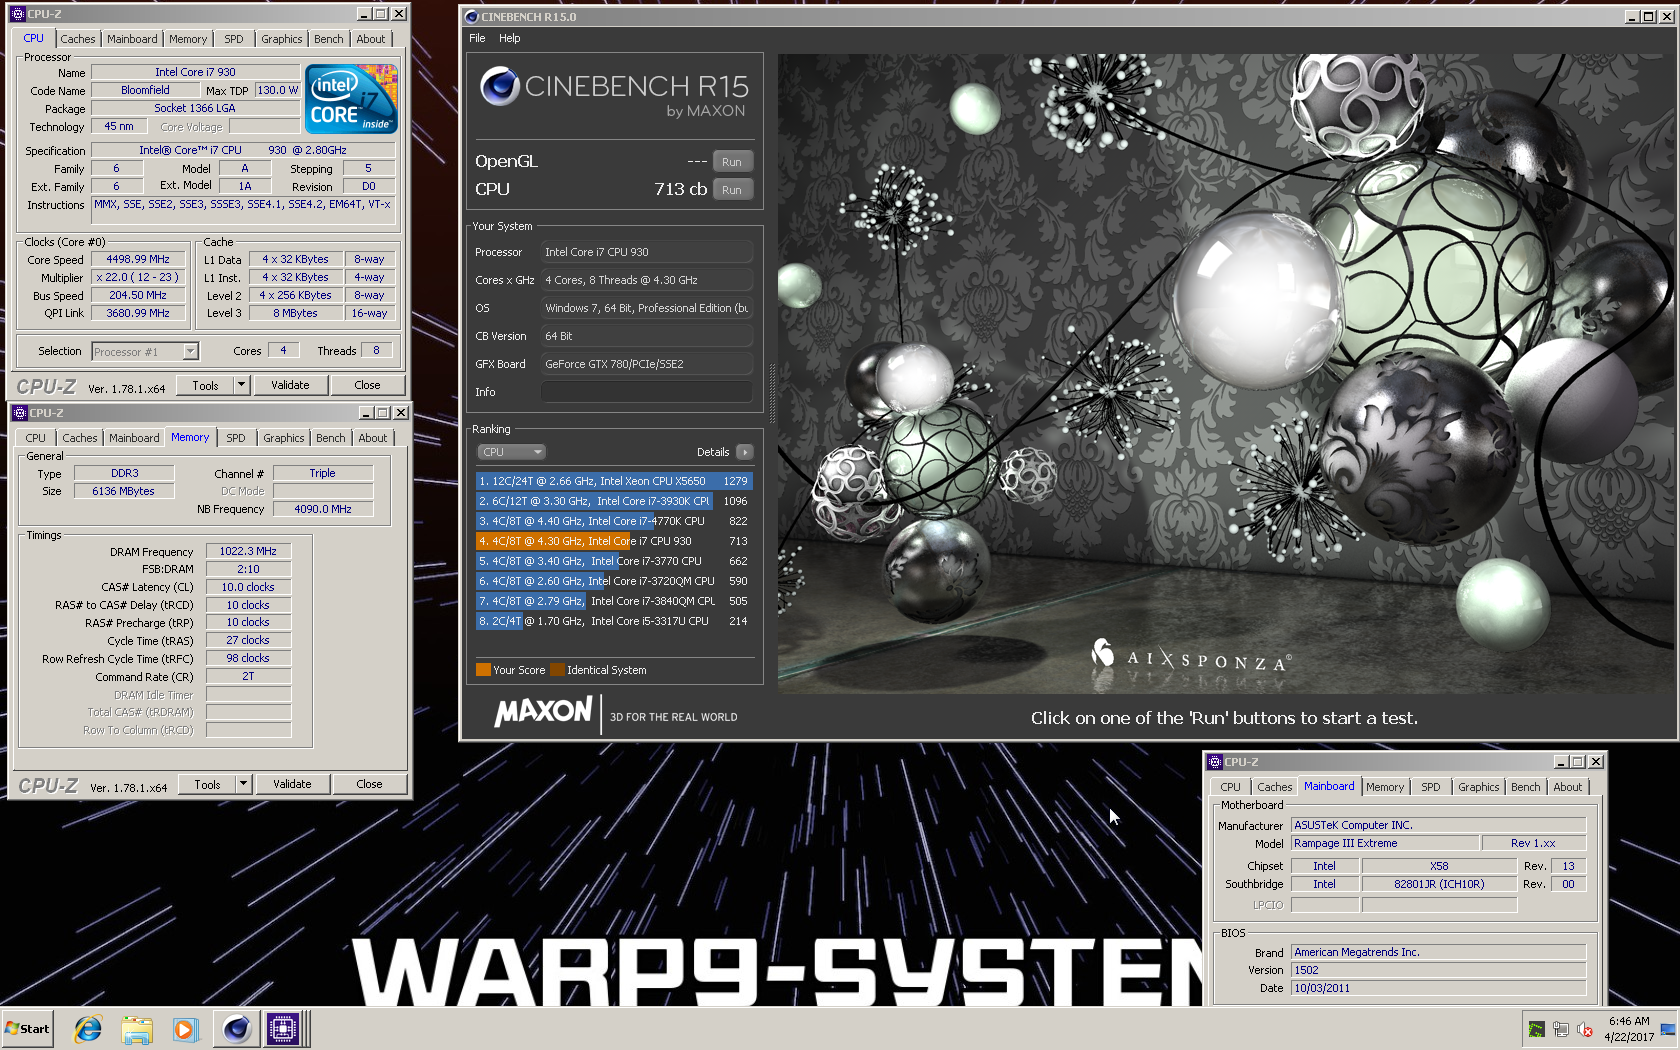Click the Cinebench render preview image

click(1225, 373)
